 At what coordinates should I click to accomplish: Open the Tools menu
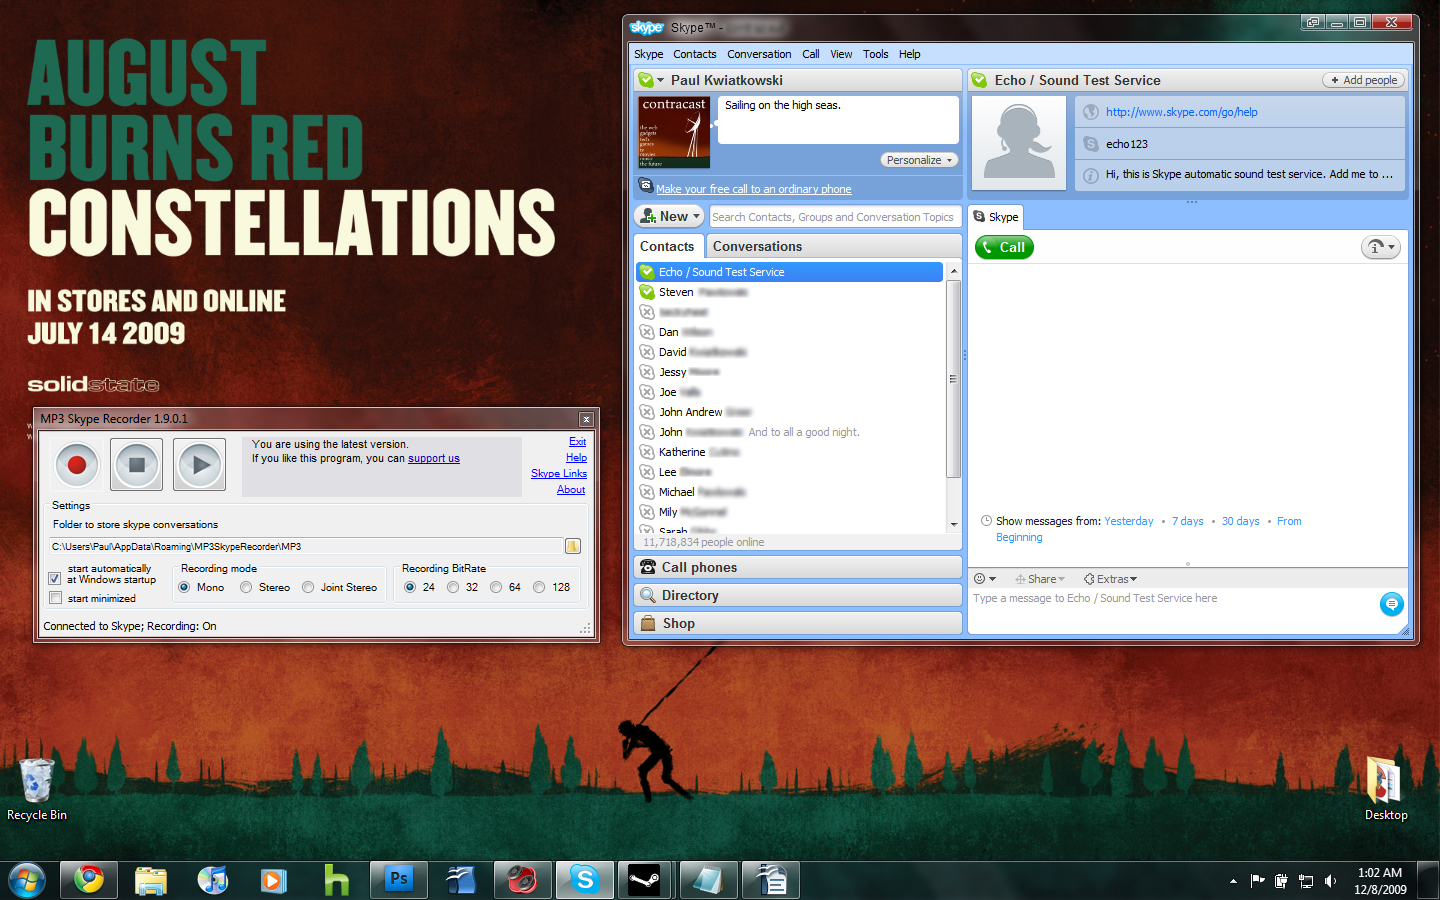875,54
